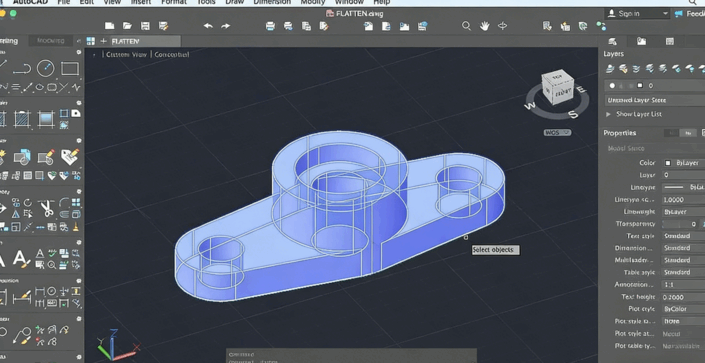This screenshot has height=363, width=705.
Task: Click the Array grid tool icon
Action: click(76, 202)
